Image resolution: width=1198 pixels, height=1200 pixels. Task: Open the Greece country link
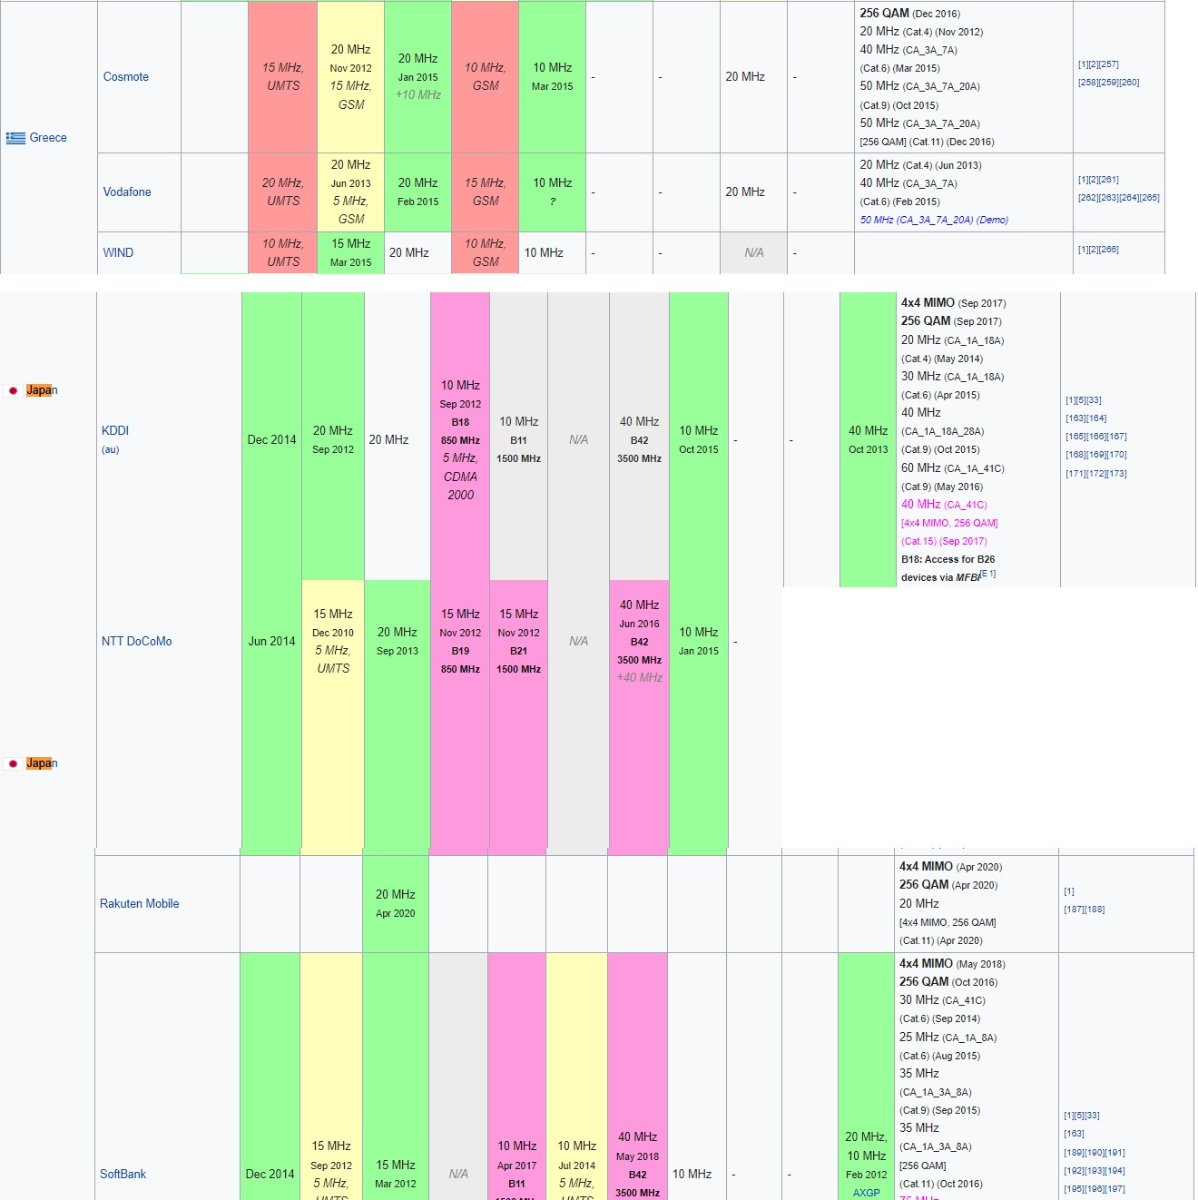[x=48, y=138]
